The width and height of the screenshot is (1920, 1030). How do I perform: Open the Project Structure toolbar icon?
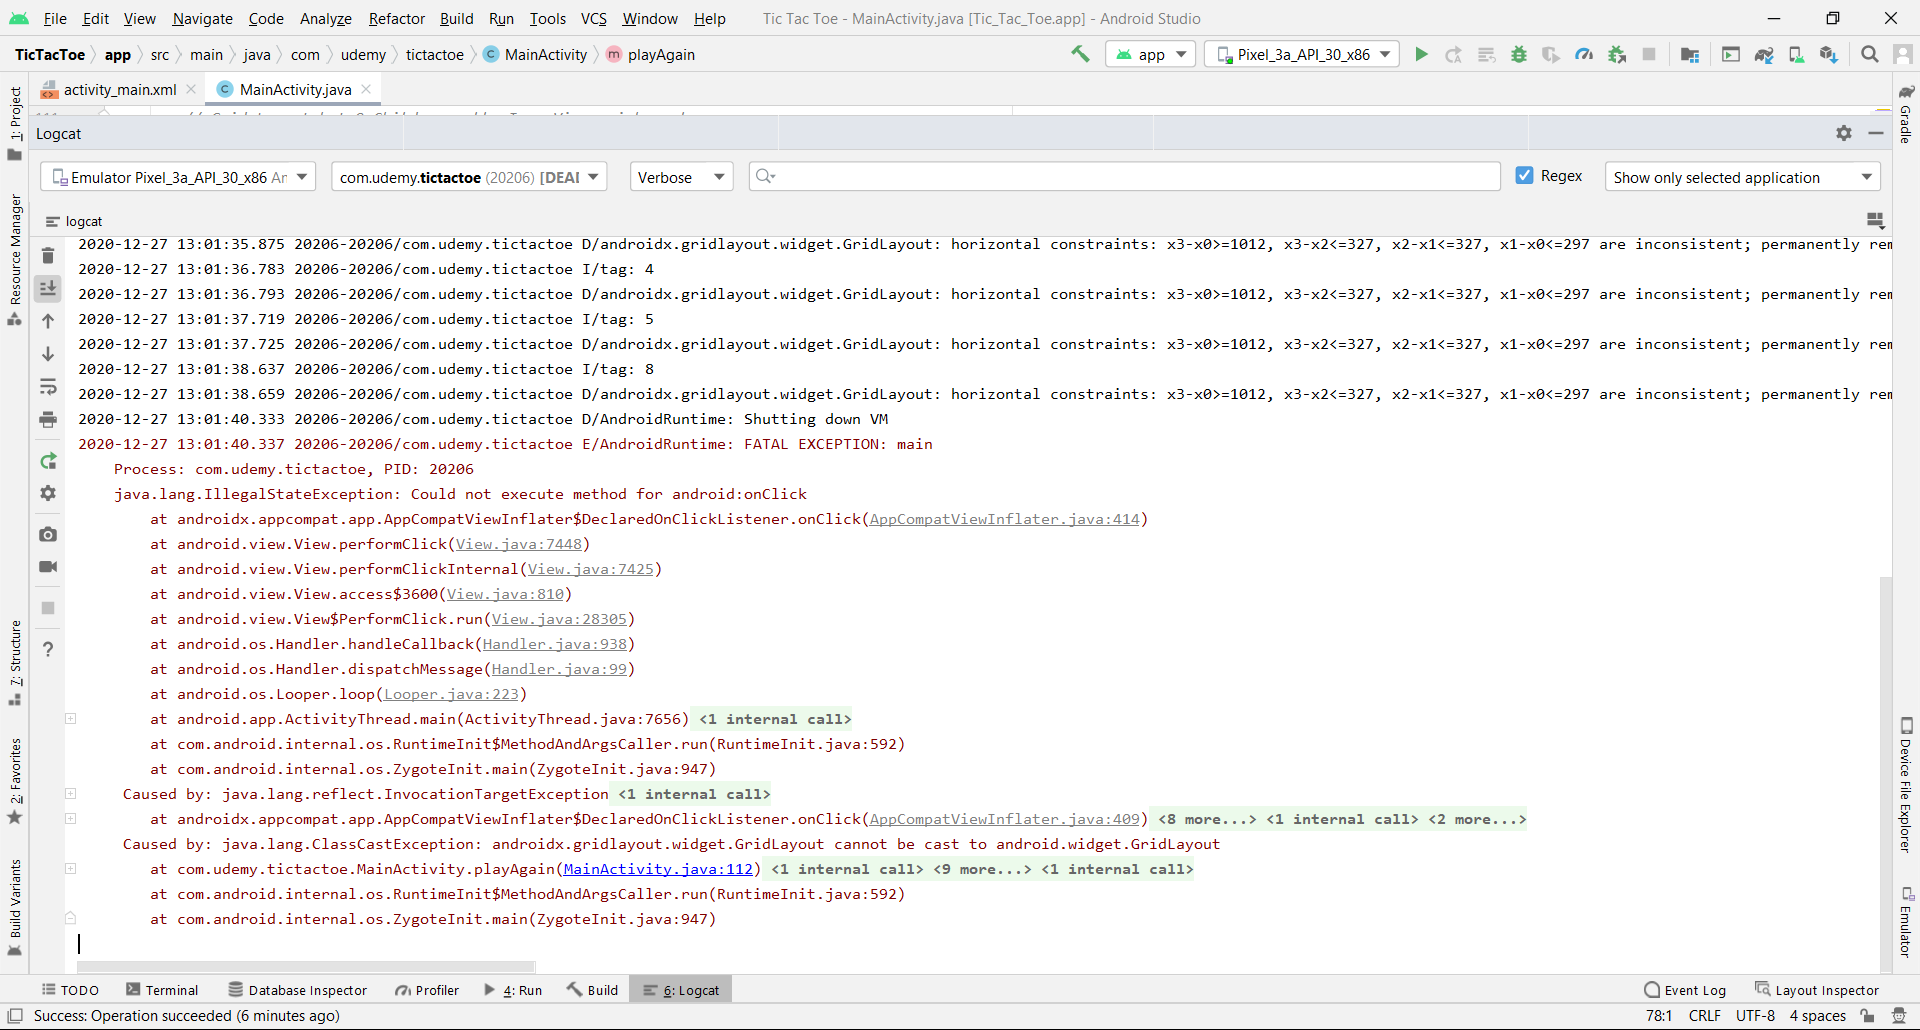1690,54
